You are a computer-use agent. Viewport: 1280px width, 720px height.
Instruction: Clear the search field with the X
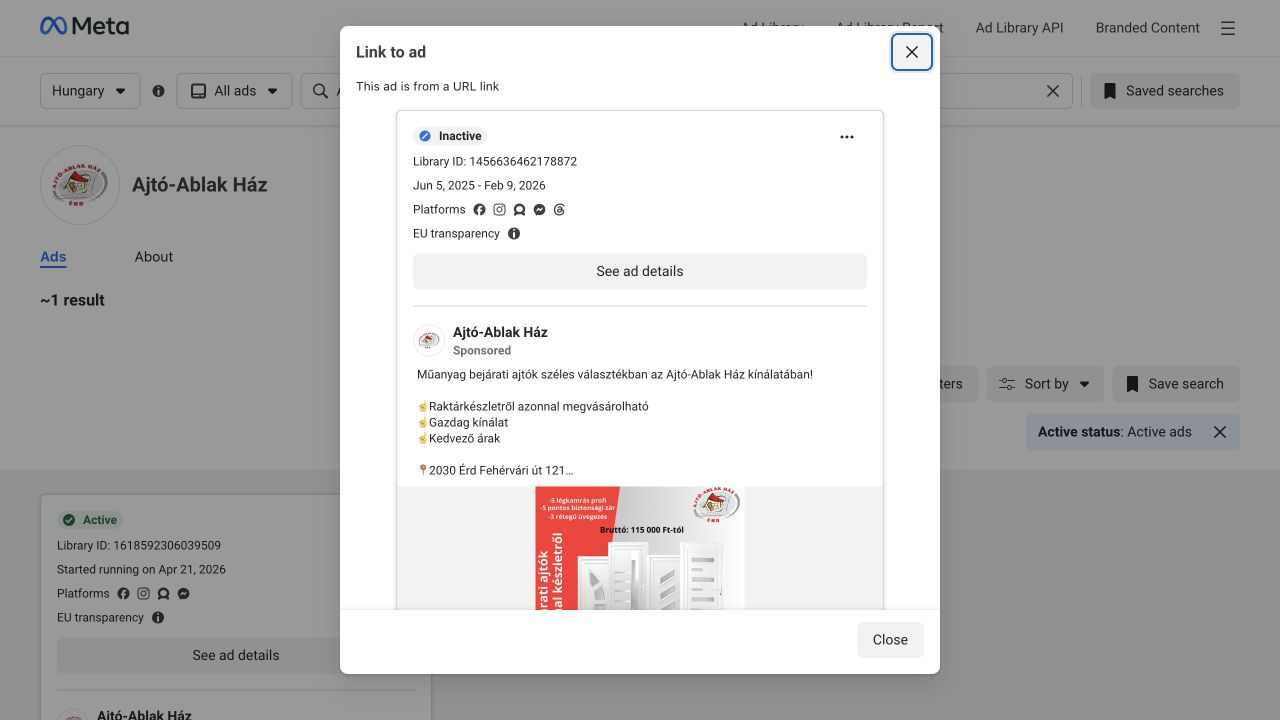click(1053, 91)
